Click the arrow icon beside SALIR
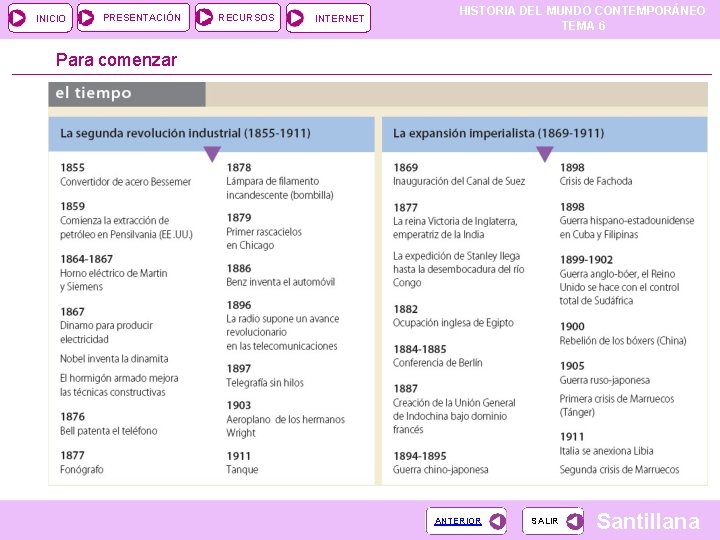The height and width of the screenshot is (540, 720). [574, 521]
